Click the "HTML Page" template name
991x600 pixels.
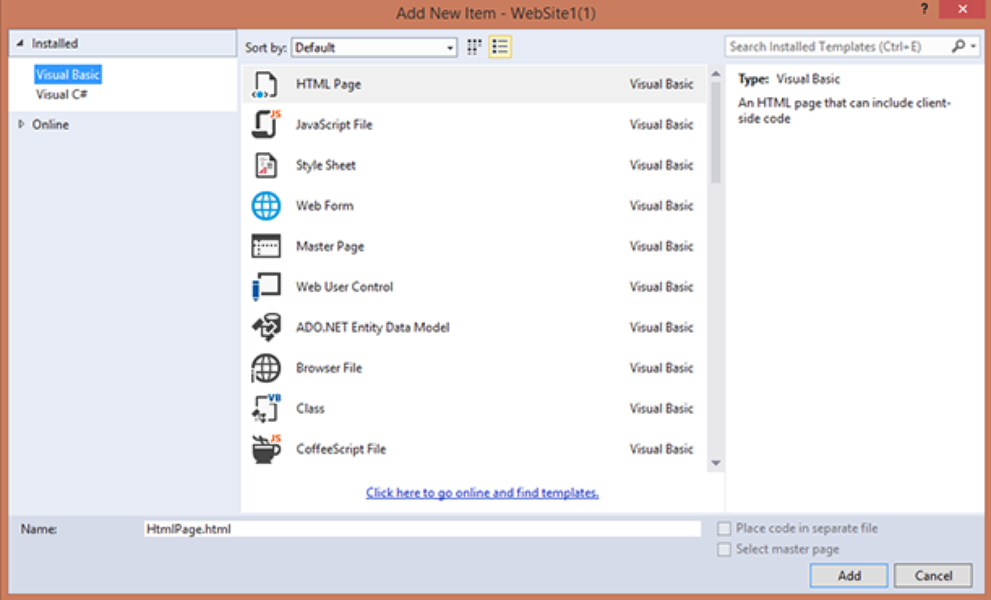[x=329, y=84]
